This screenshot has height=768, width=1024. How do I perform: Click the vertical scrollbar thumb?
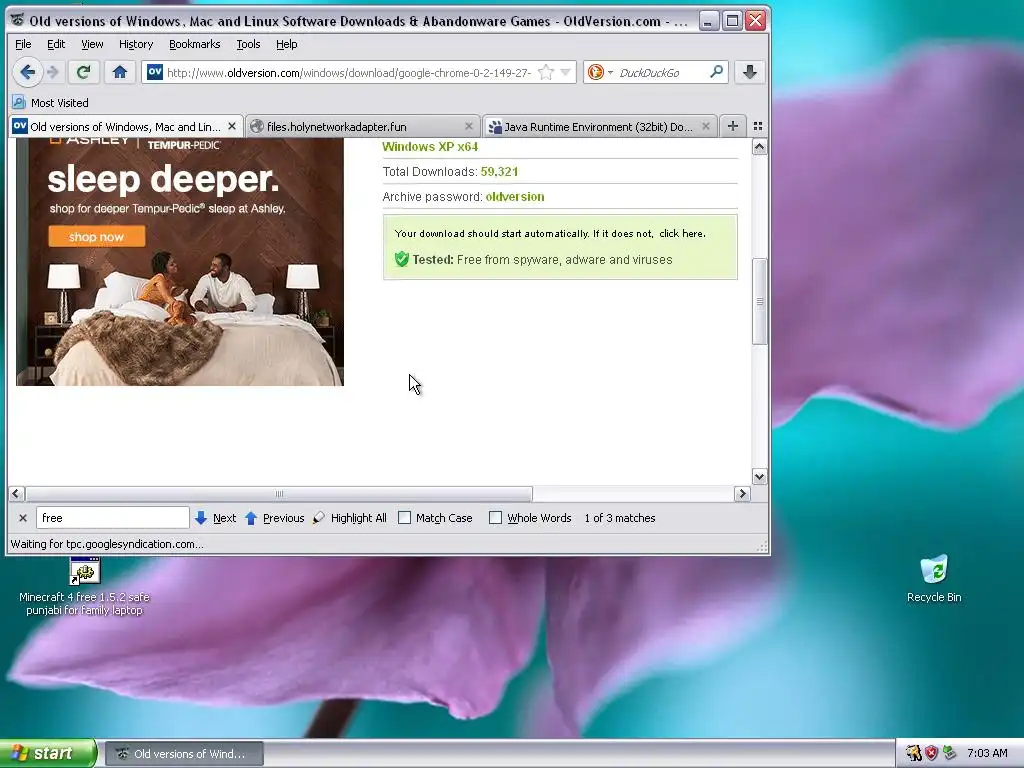759,301
